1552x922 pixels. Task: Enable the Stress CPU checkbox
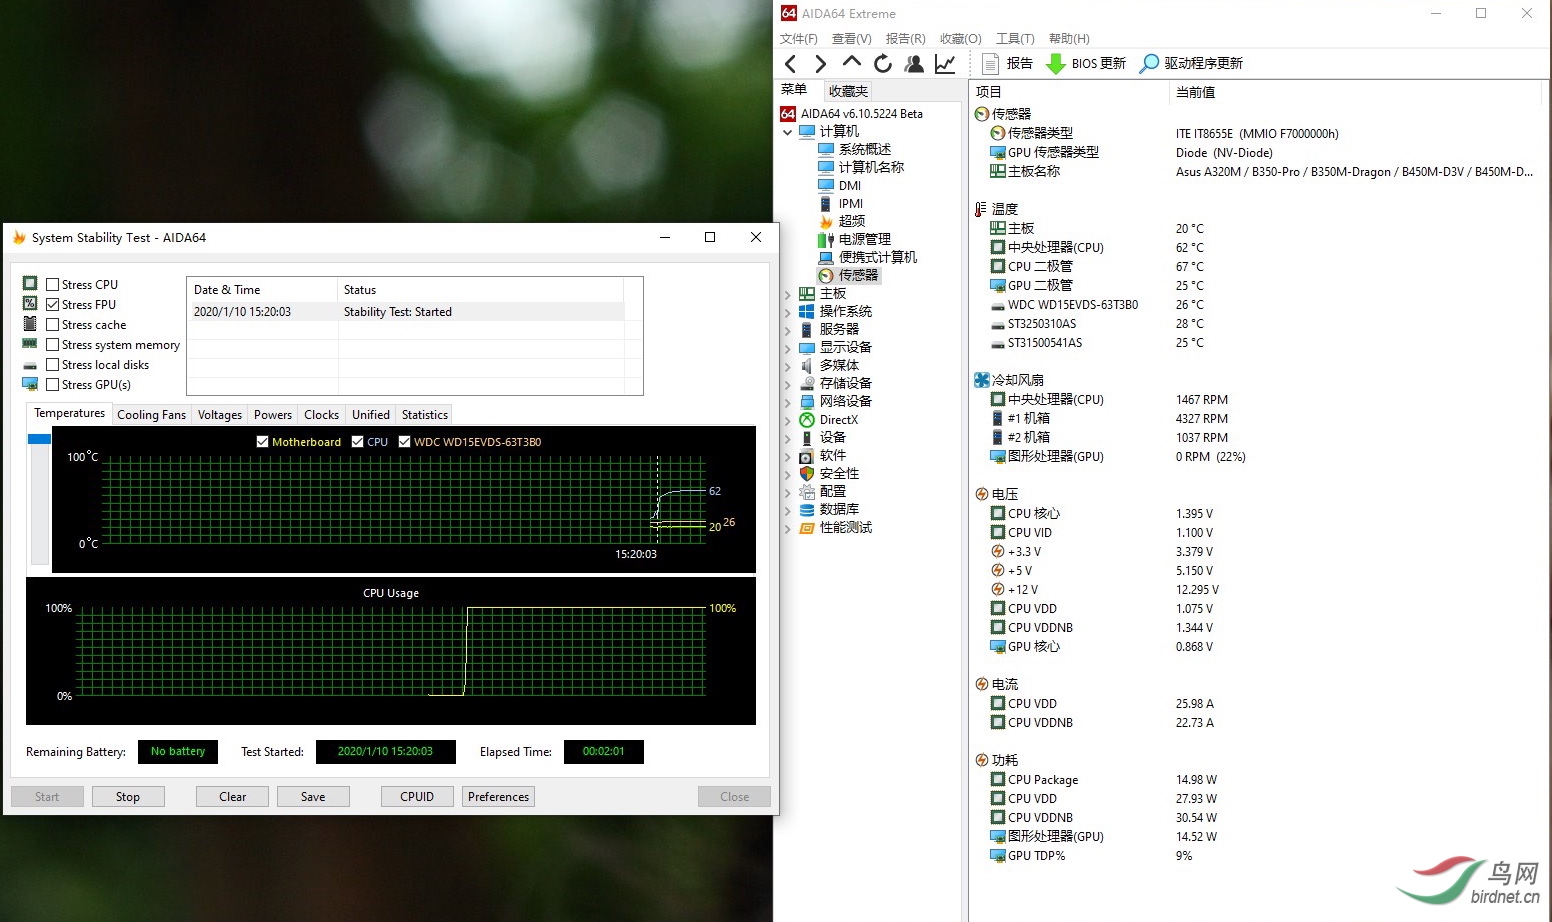52,284
